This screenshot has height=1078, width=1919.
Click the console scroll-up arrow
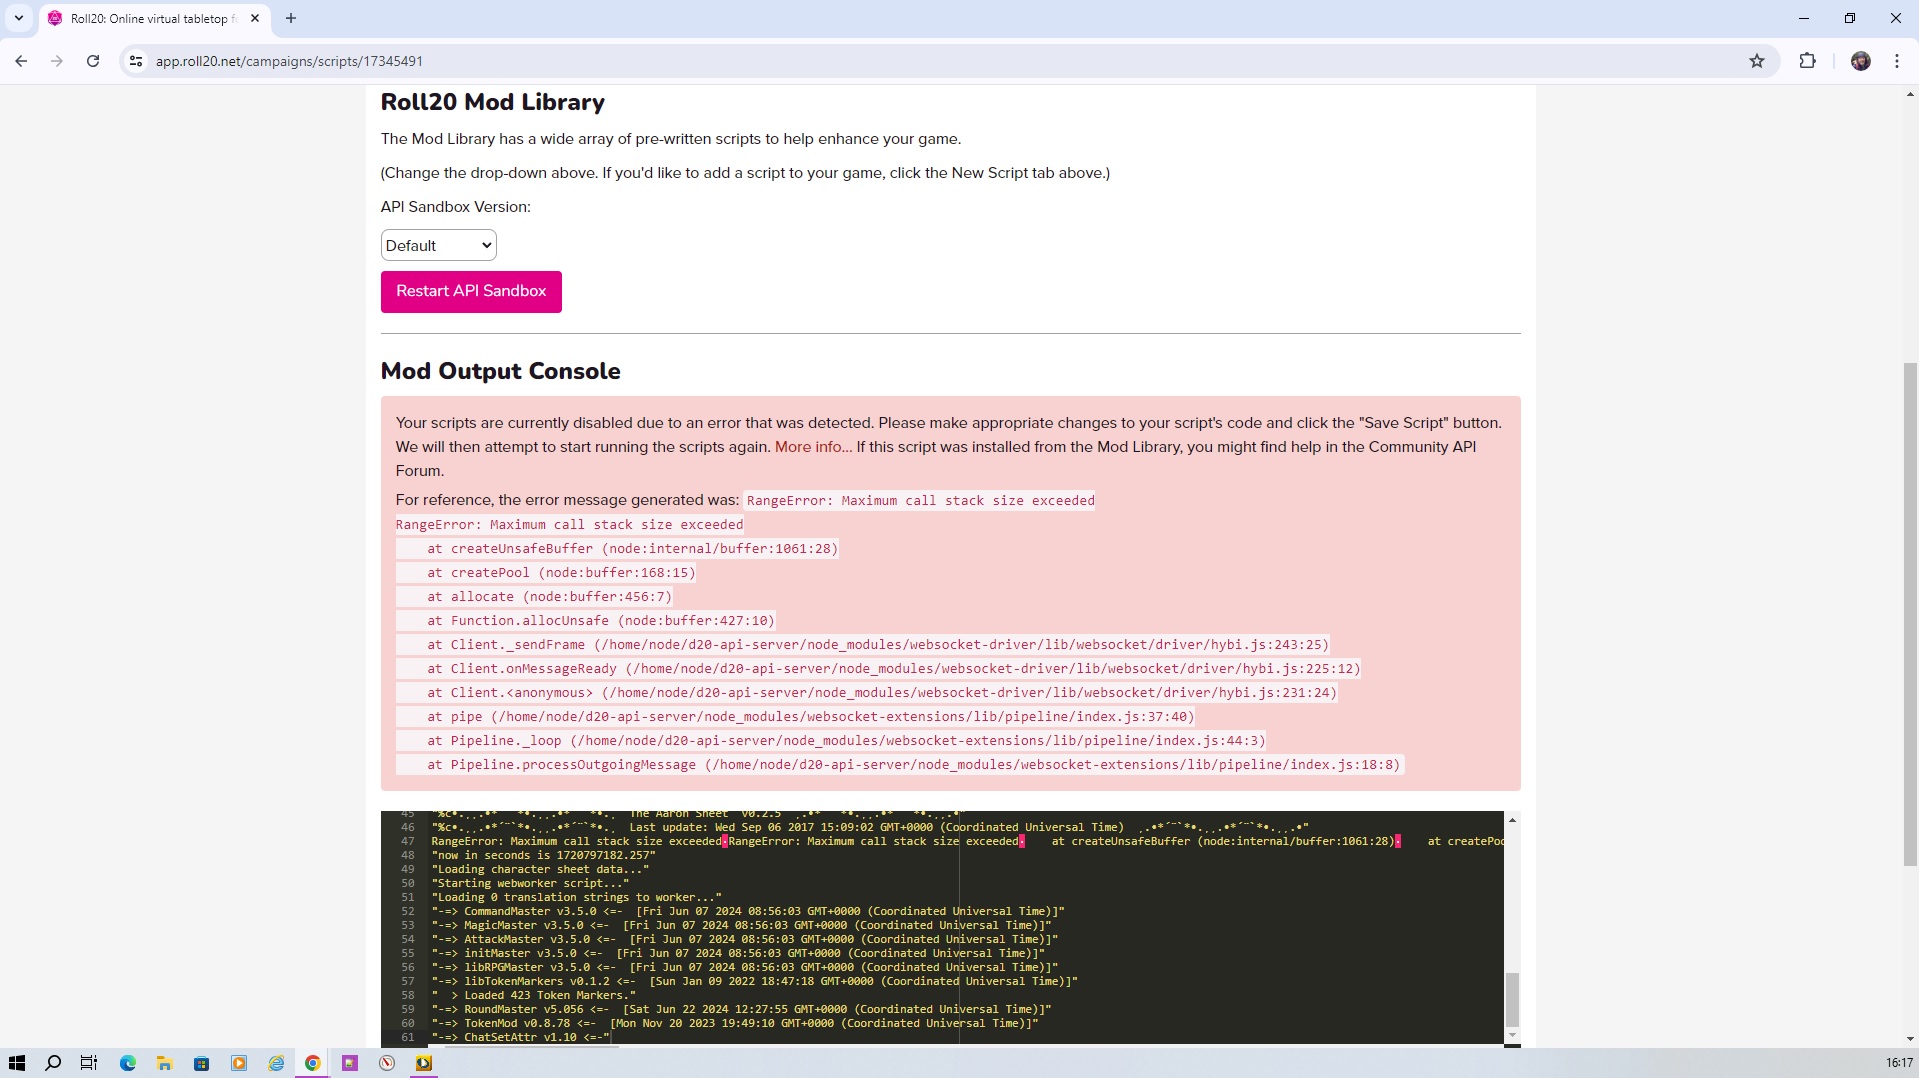1512,820
